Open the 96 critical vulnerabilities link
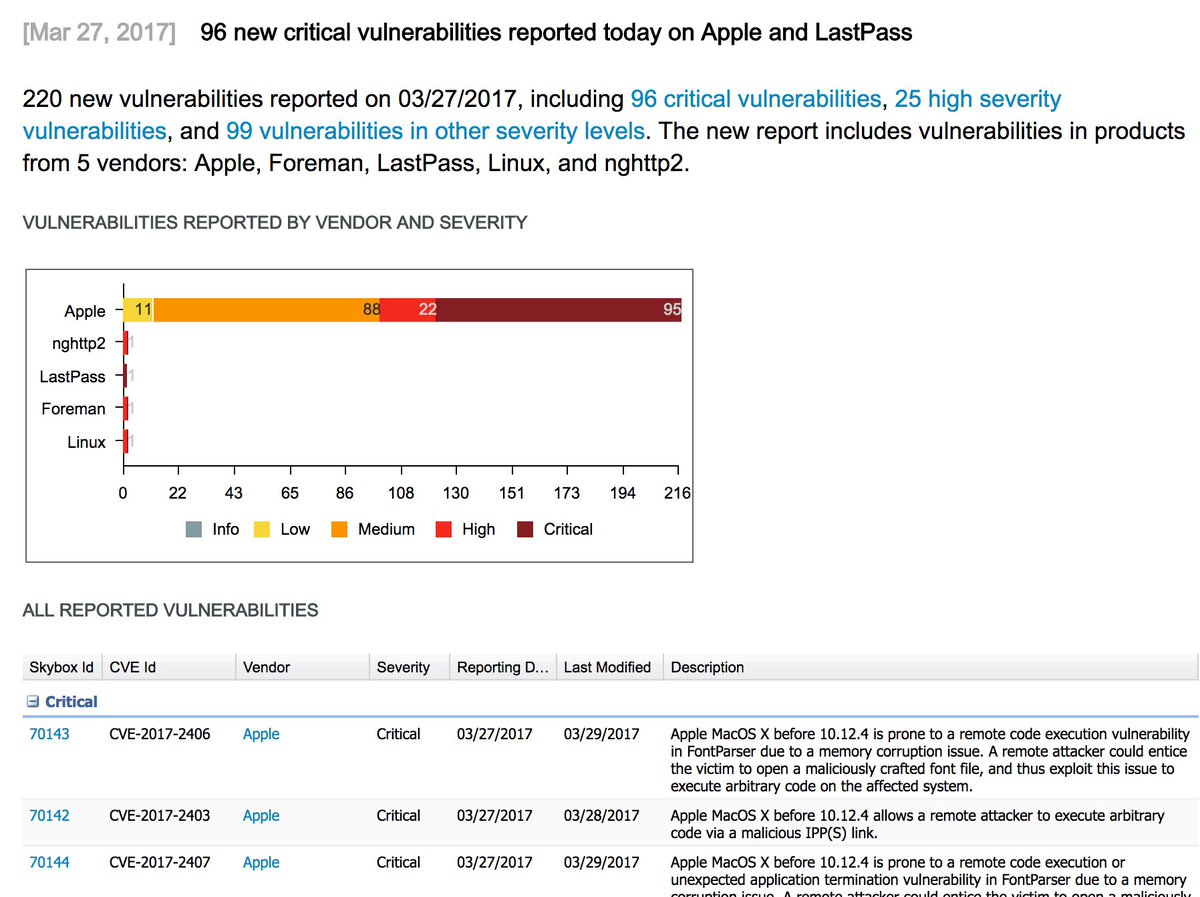 (x=755, y=99)
